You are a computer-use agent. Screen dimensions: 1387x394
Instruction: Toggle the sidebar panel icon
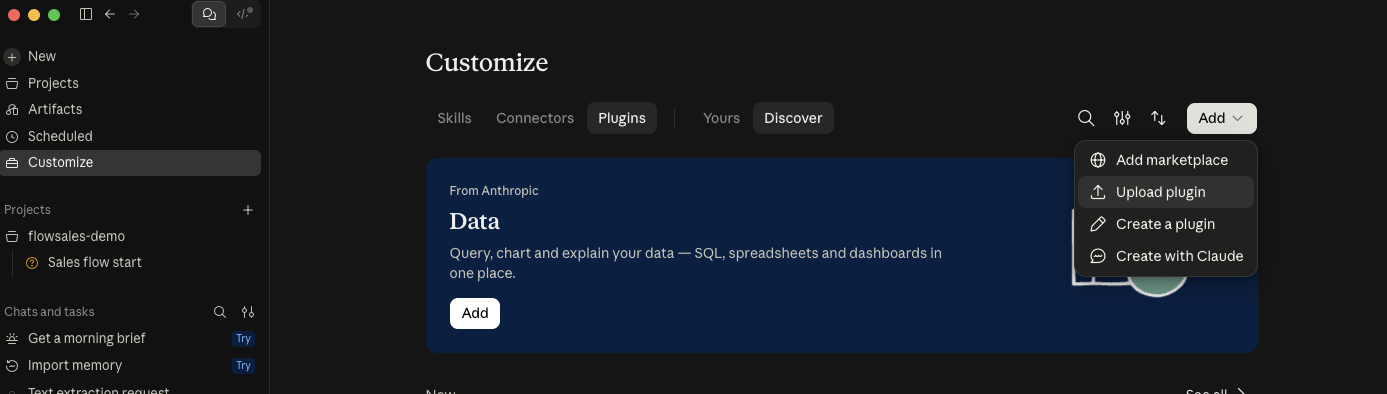86,14
